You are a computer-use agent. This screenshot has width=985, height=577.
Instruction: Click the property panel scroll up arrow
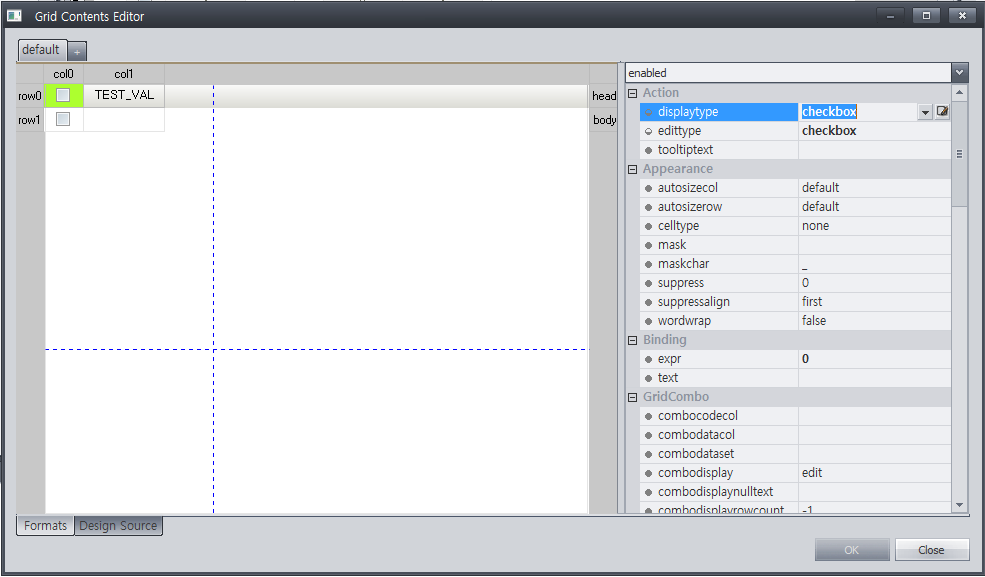959,93
